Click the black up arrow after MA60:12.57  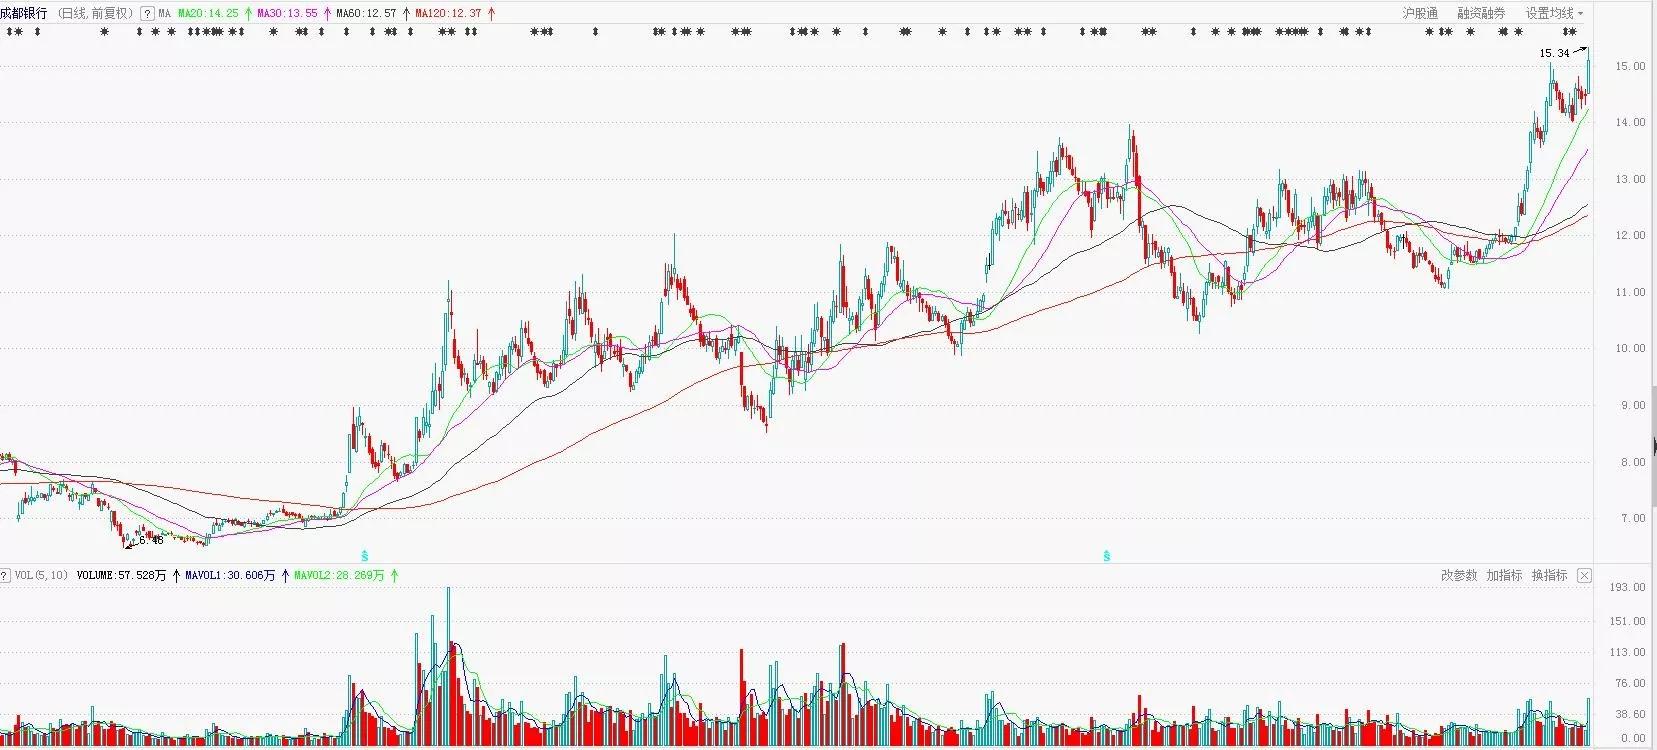(x=406, y=14)
